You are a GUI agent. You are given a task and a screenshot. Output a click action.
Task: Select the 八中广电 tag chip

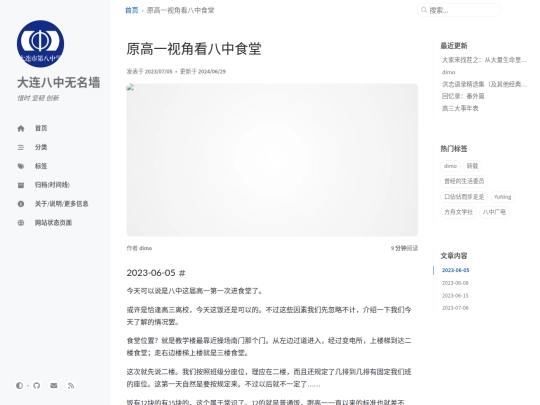(494, 212)
